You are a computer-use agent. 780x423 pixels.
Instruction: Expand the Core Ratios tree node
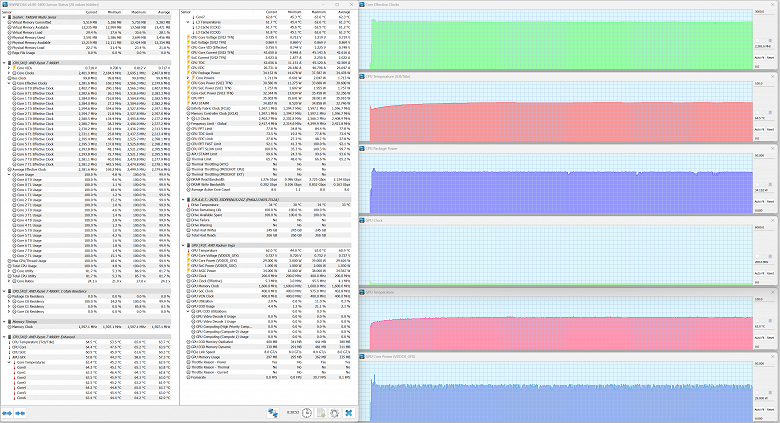tap(9, 281)
